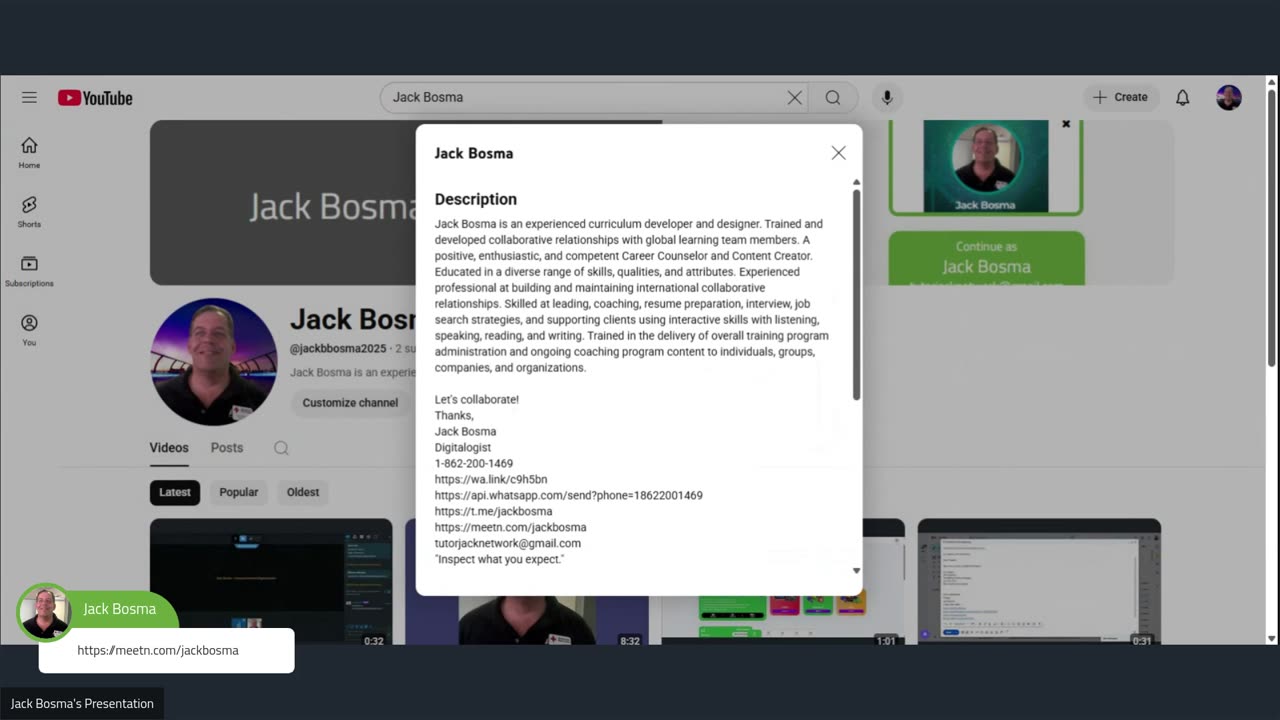Click the Description heading in dialog
The width and height of the screenshot is (1280, 720).
(475, 199)
